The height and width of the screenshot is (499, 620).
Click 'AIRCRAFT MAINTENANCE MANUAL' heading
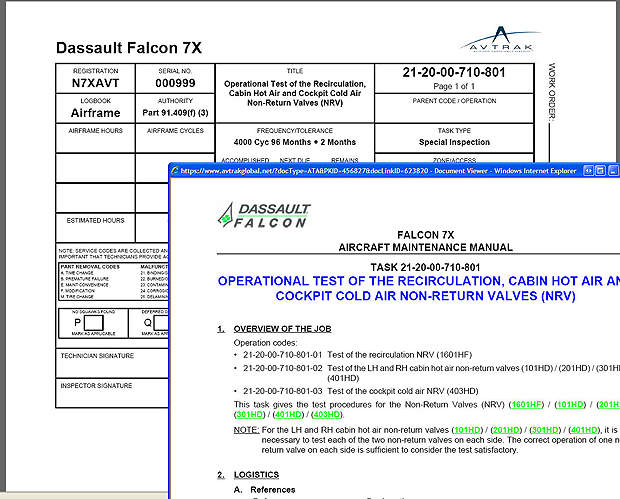(425, 248)
